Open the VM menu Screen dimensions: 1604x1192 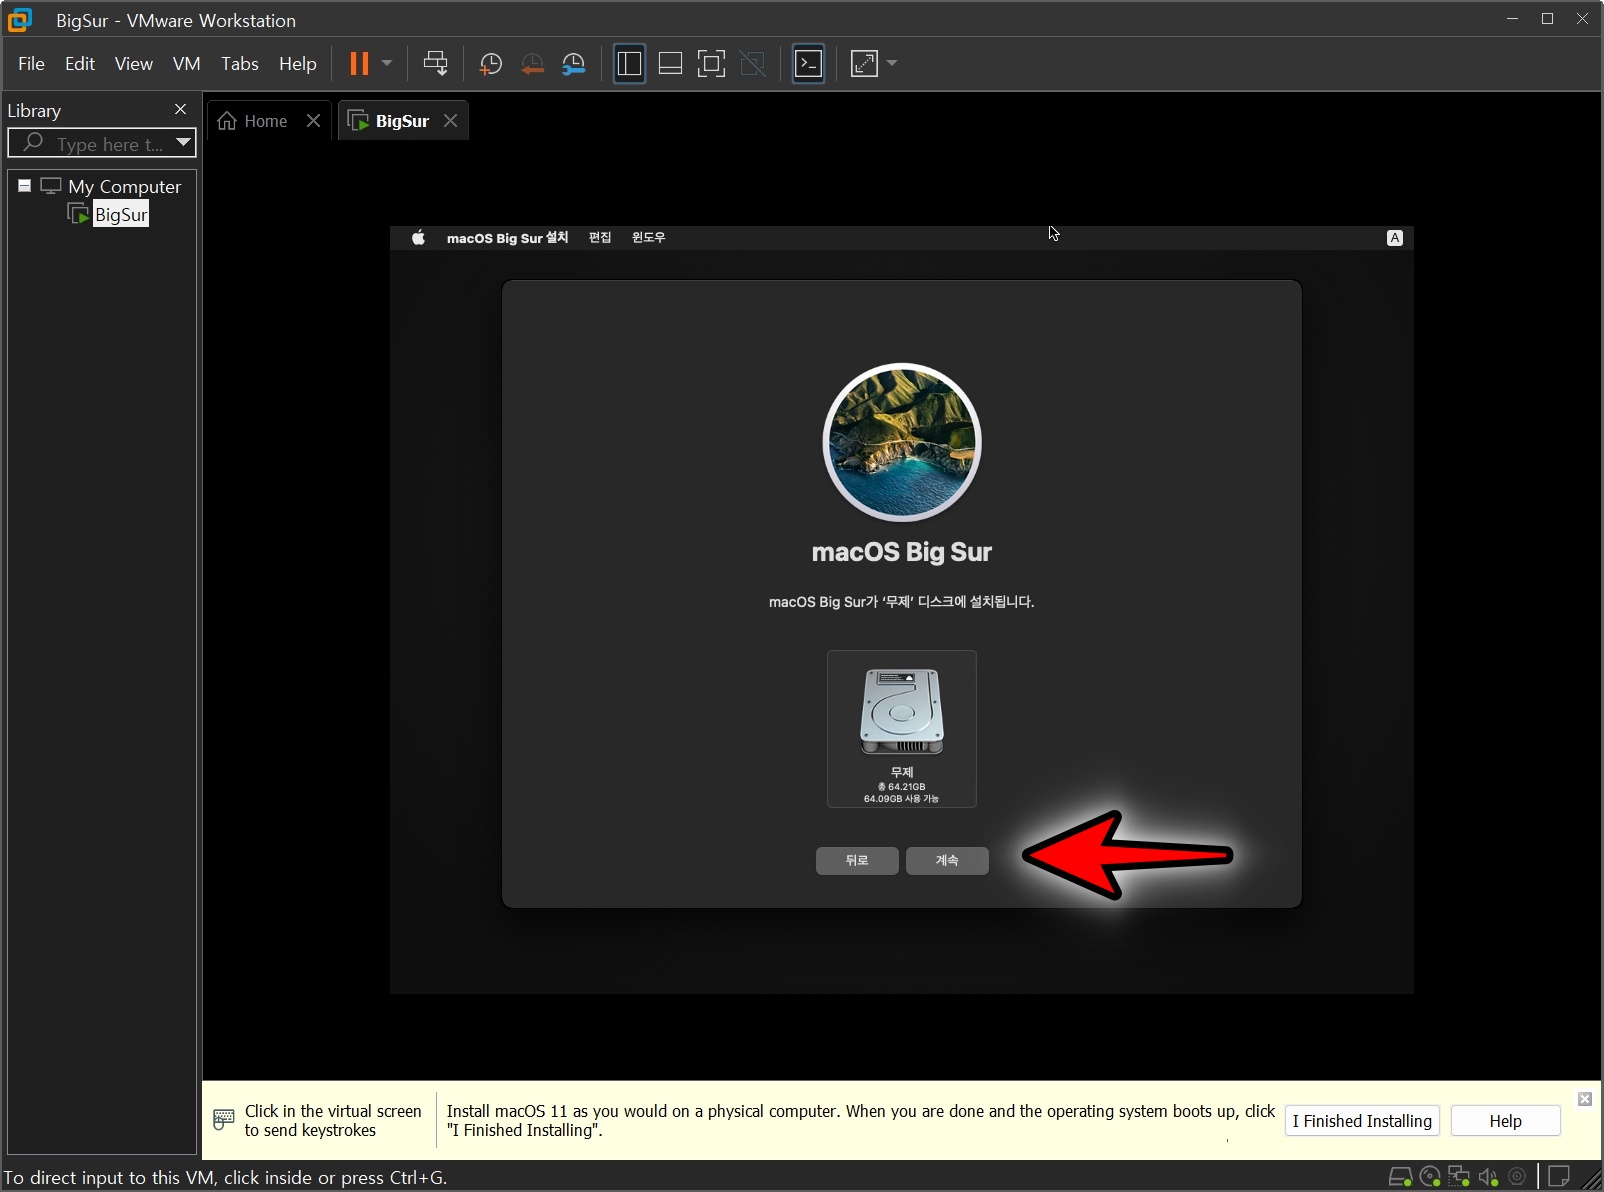[186, 64]
